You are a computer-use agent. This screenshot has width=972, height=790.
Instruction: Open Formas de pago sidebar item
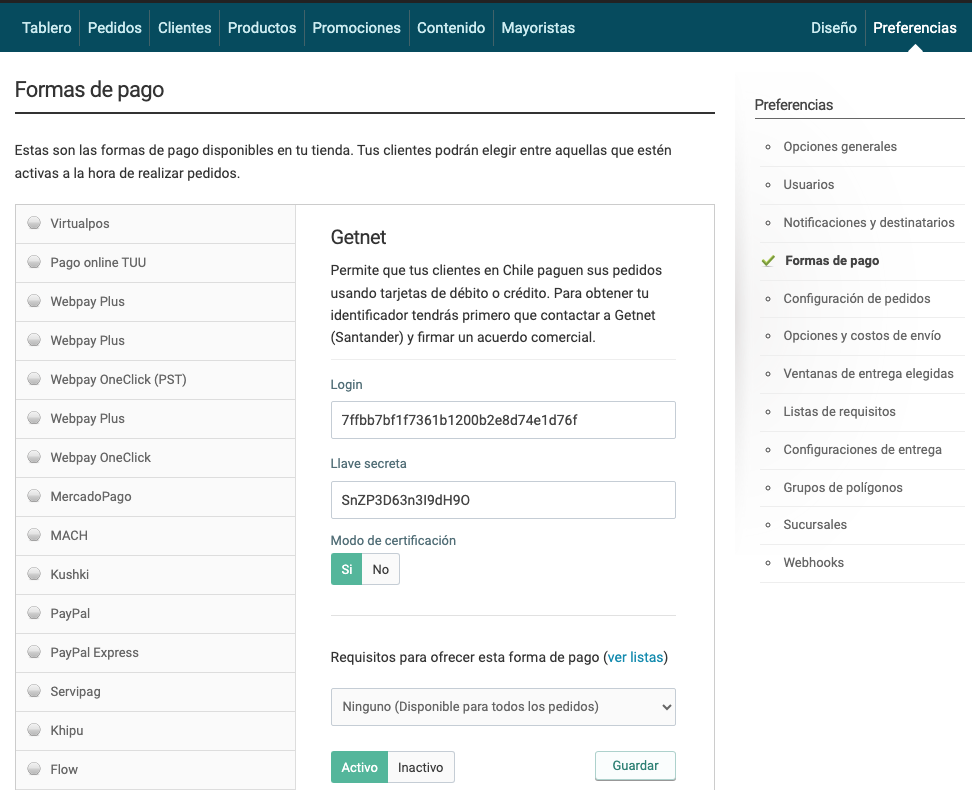point(832,261)
